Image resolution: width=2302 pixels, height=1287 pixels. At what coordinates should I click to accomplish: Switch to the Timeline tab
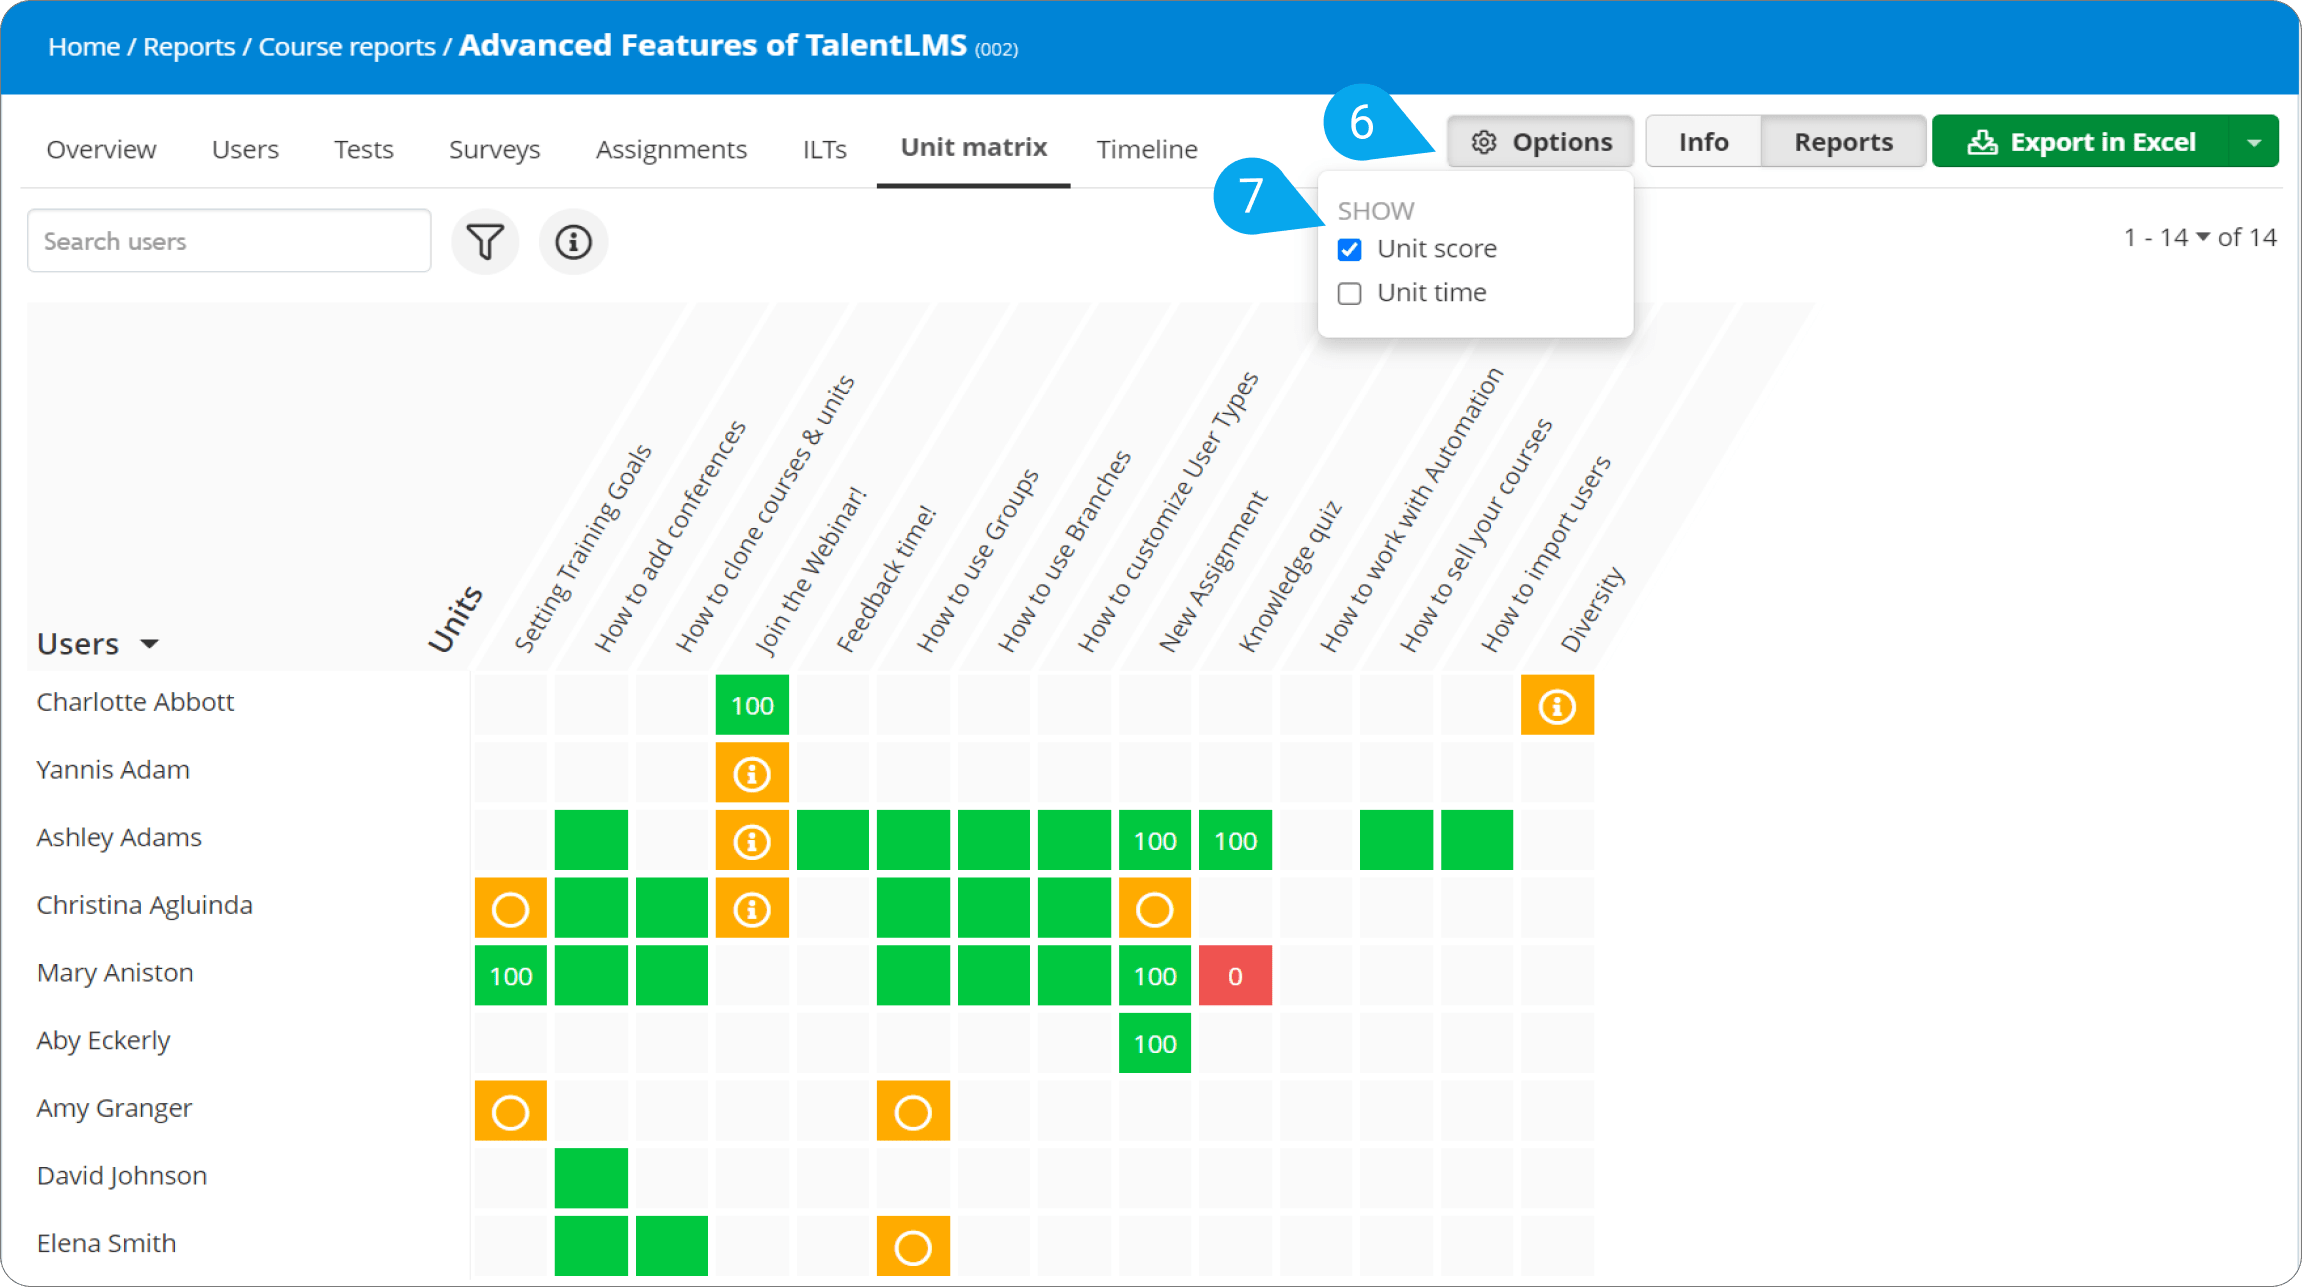(1146, 149)
